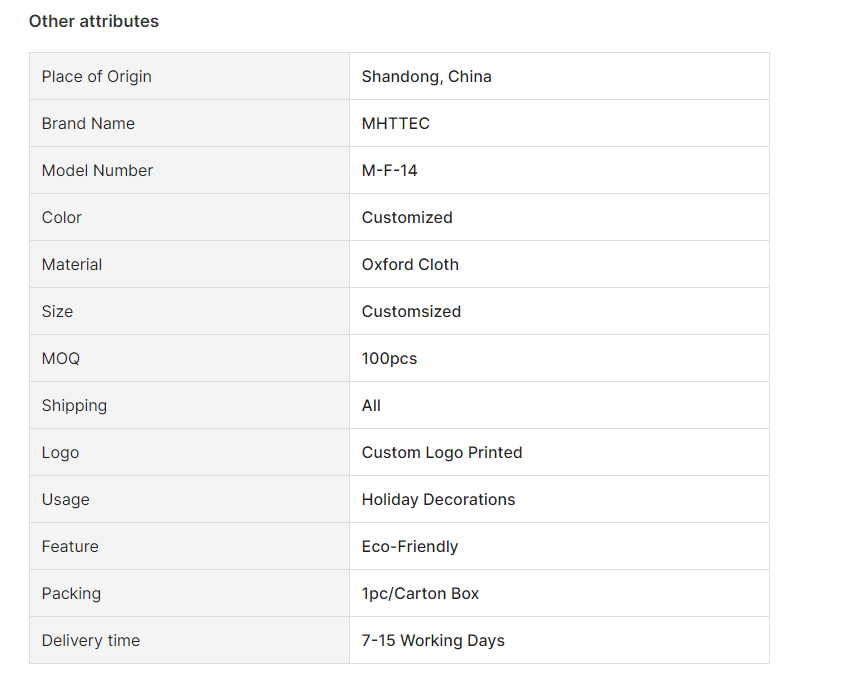
Task: Click the "Model Number" label
Action: click(97, 171)
